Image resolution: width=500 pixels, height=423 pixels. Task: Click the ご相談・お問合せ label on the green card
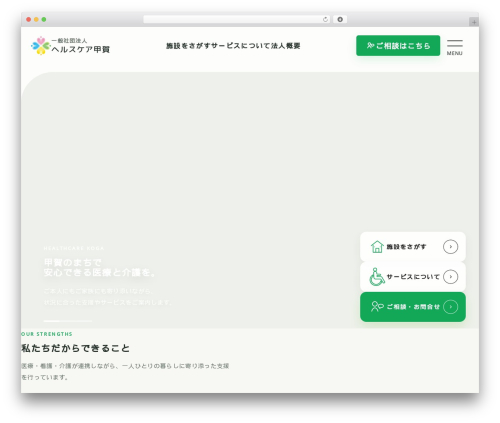pyautogui.click(x=413, y=307)
